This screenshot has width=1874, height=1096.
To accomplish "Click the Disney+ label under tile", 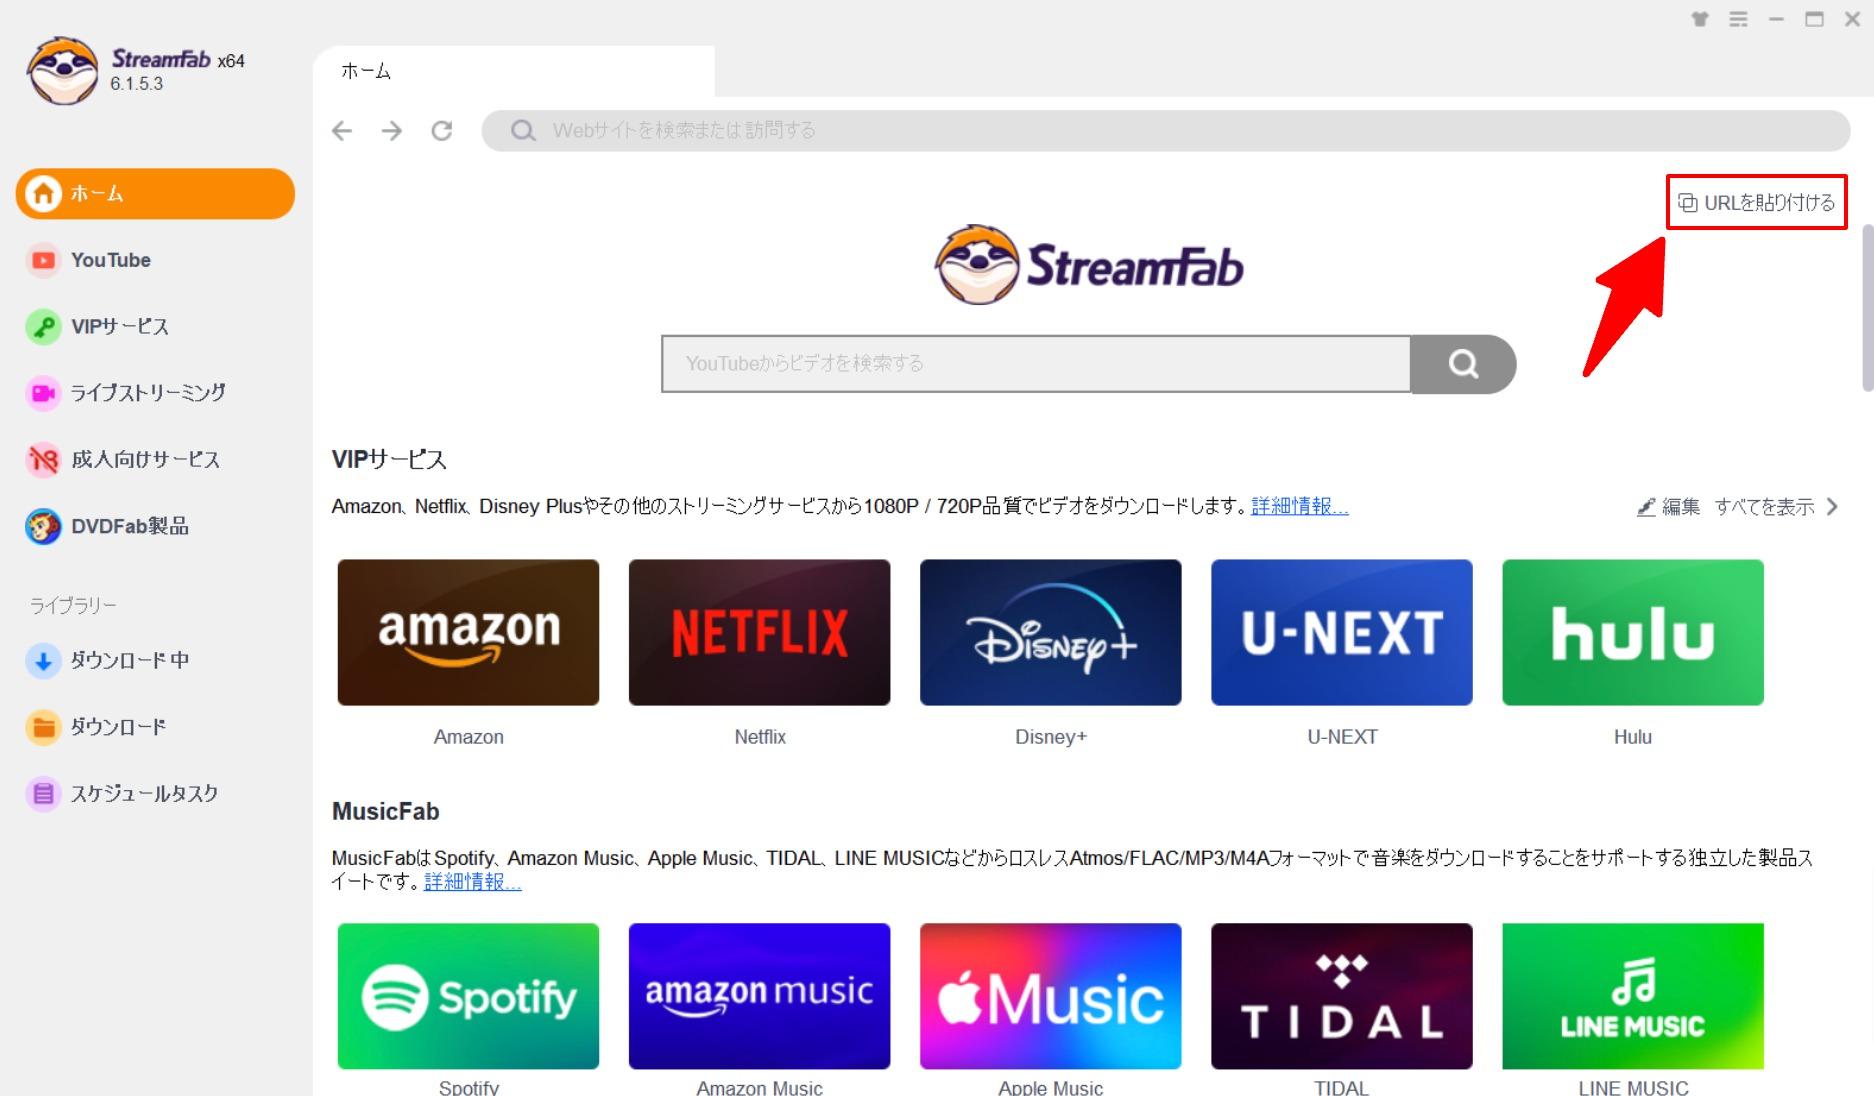I will pyautogui.click(x=1050, y=737).
